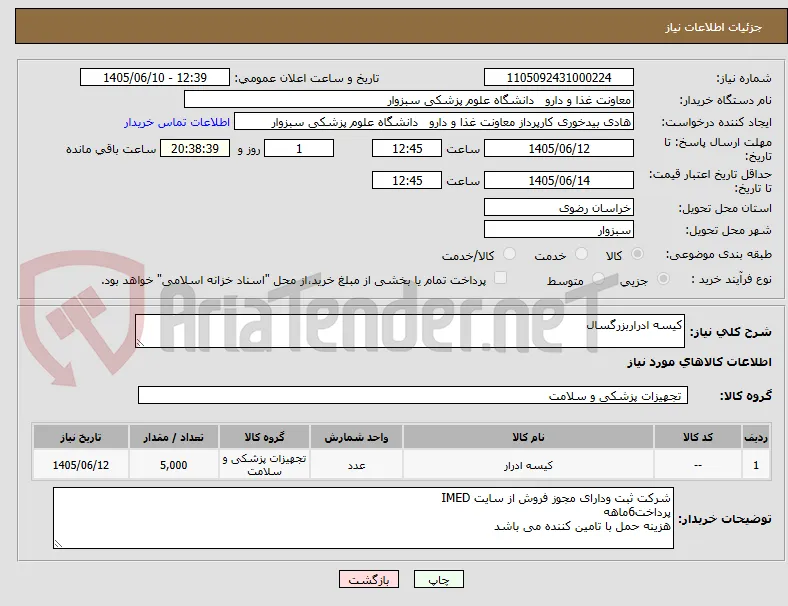
Task: Click the response deadline time 12:45 field
Action: pos(407,149)
